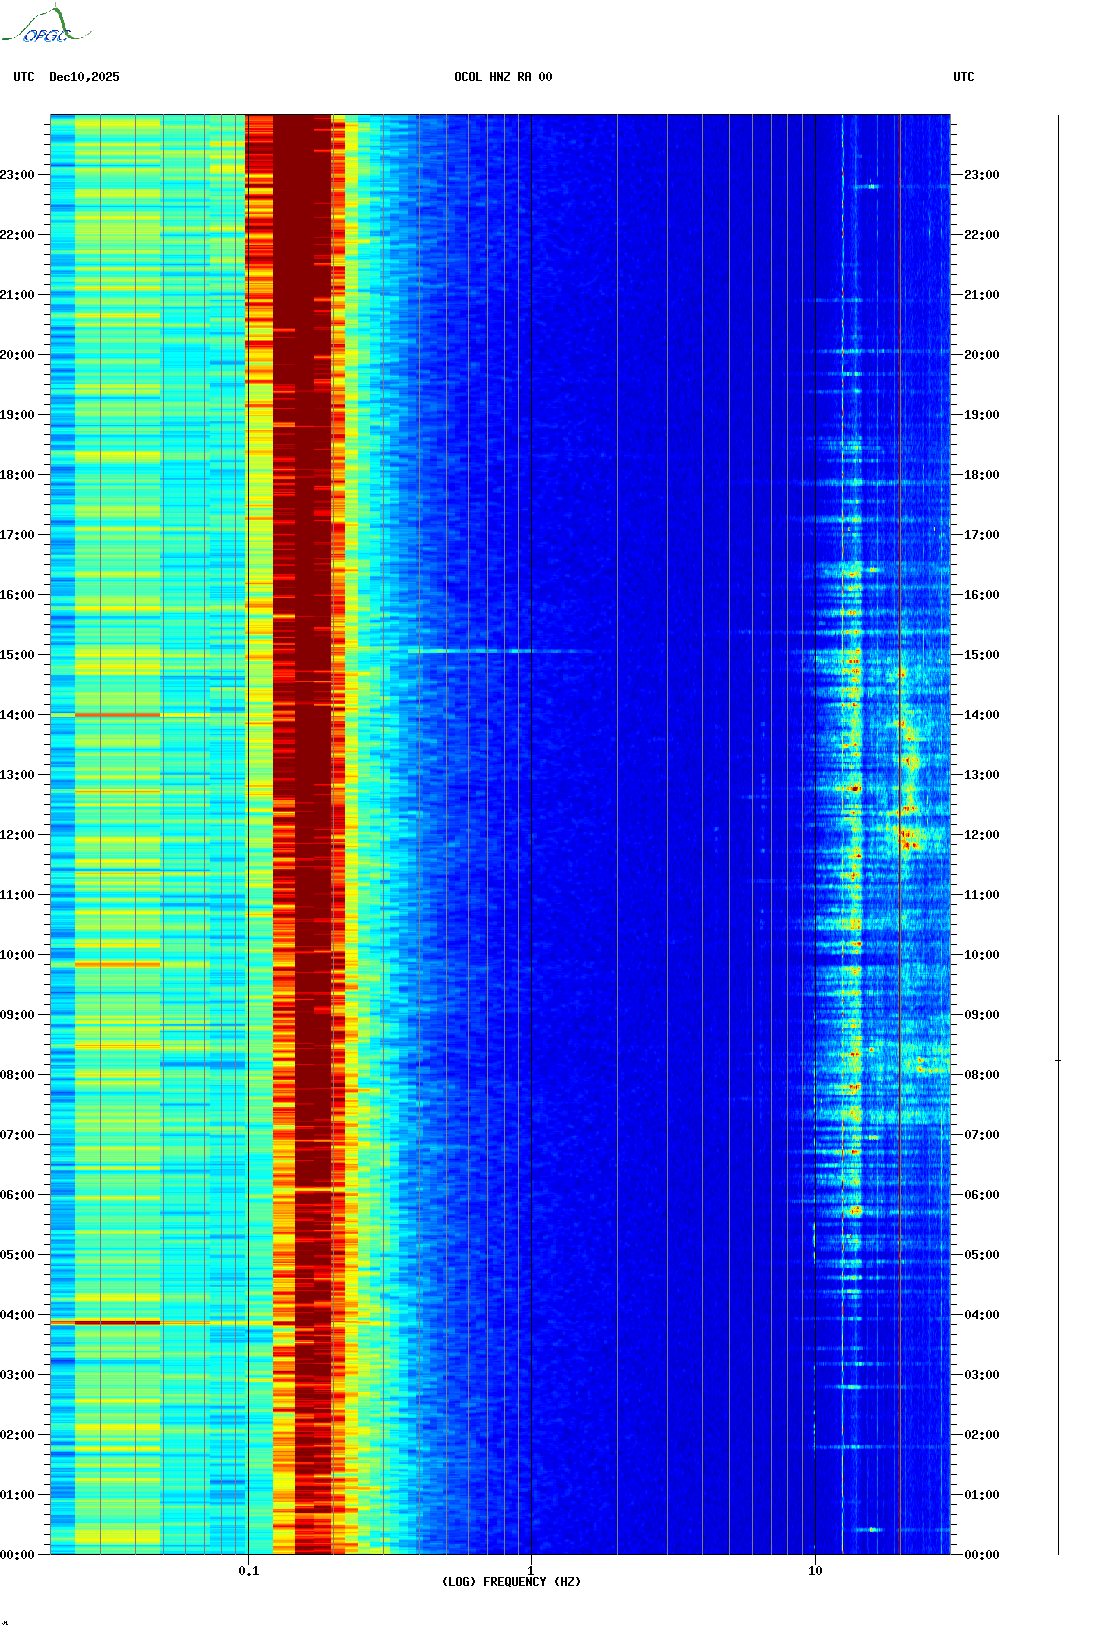This screenshot has width=1102, height=1634.
Task: Click the horizontal streak at 15:00 near 1 Hz
Action: (470, 651)
